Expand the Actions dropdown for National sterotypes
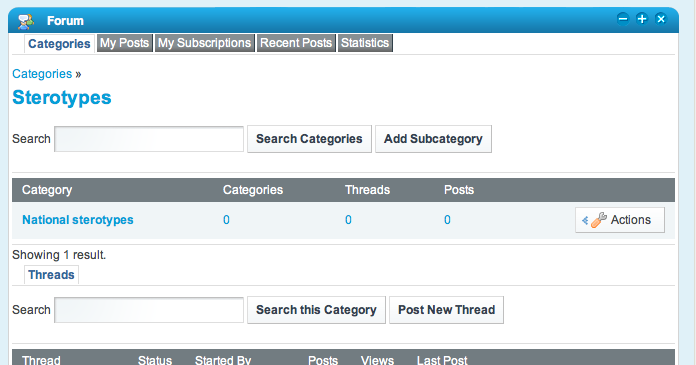 620,220
